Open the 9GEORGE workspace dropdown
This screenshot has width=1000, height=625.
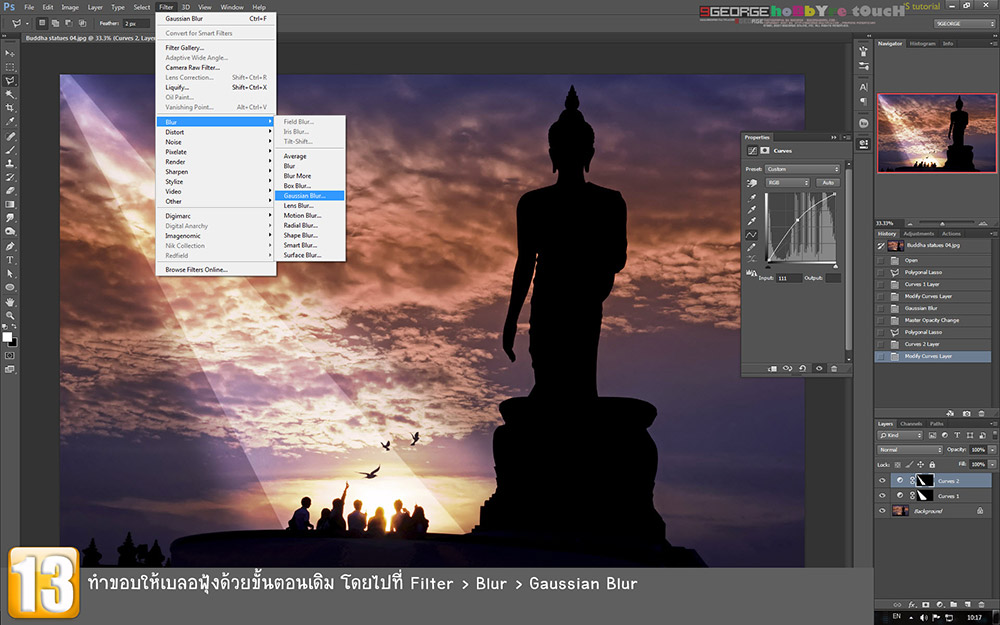[x=964, y=24]
